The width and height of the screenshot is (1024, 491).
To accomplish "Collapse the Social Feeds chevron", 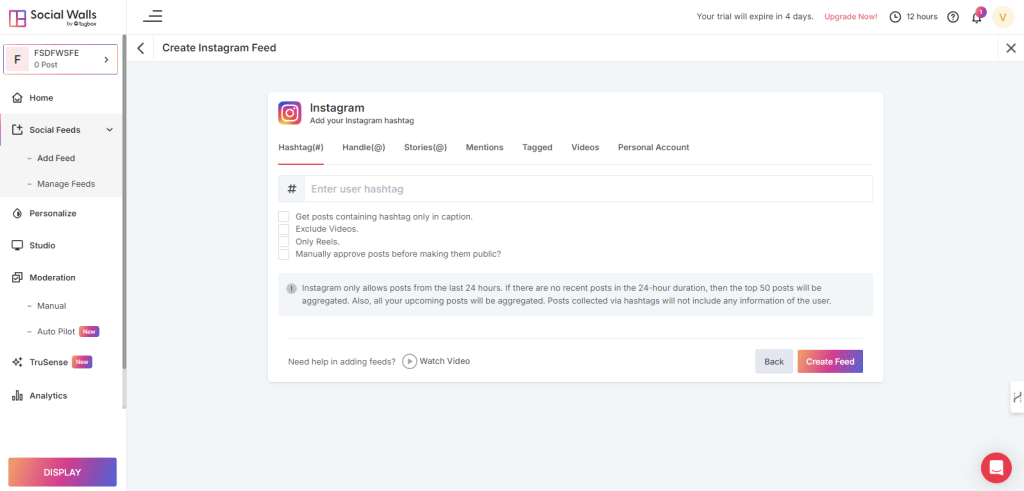I will tap(109, 130).
